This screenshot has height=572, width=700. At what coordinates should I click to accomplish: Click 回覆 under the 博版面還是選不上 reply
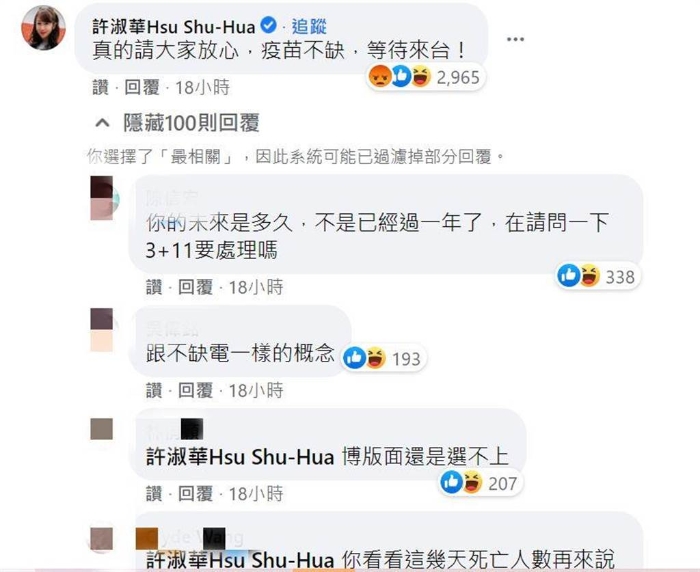[195, 494]
